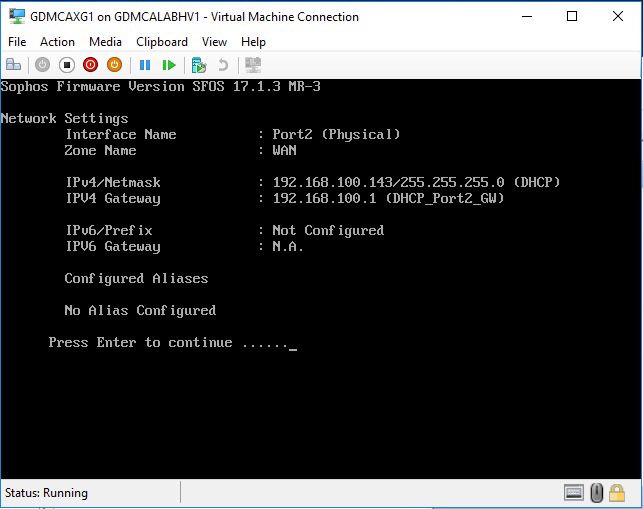
Task: Click the keyboard icon in status bar
Action: [574, 493]
